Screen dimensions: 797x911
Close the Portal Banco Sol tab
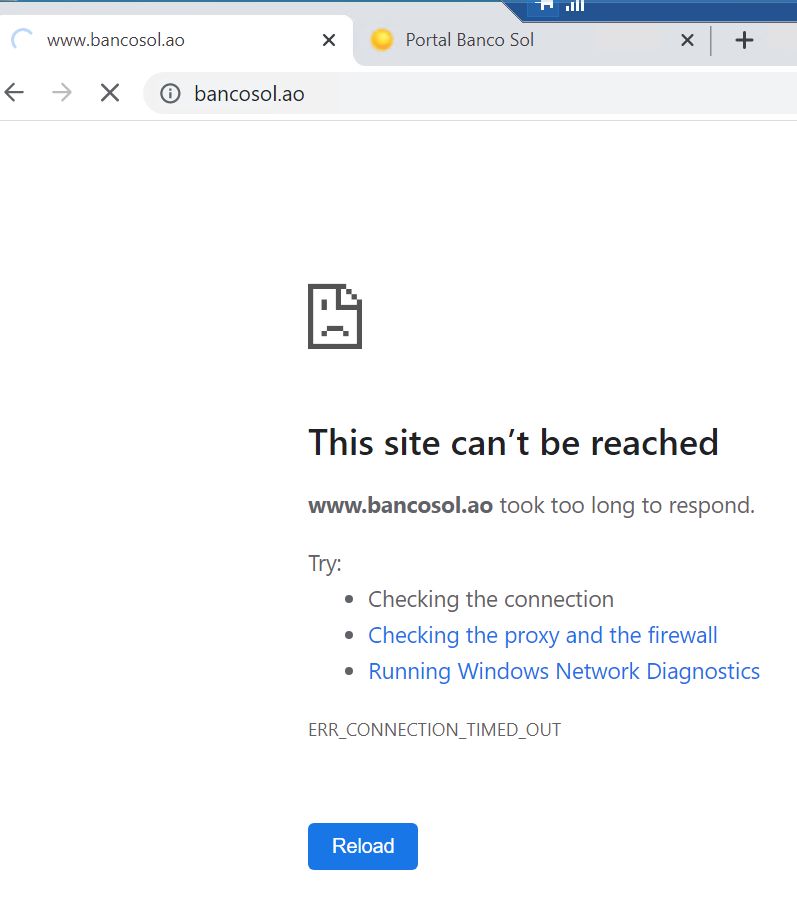click(x=687, y=40)
